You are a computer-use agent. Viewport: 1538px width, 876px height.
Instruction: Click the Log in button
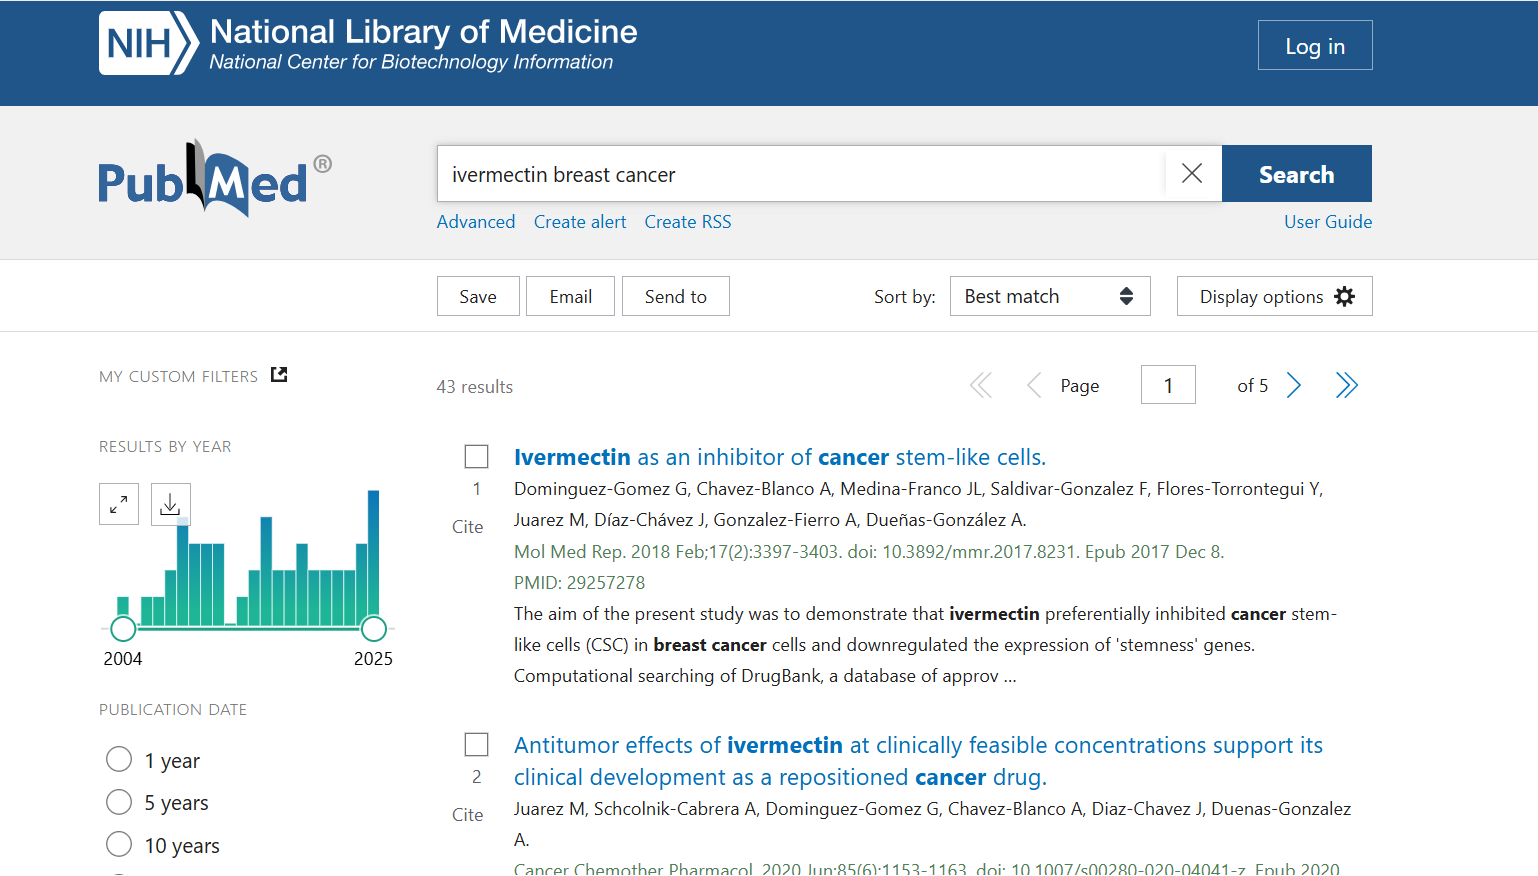click(x=1315, y=45)
